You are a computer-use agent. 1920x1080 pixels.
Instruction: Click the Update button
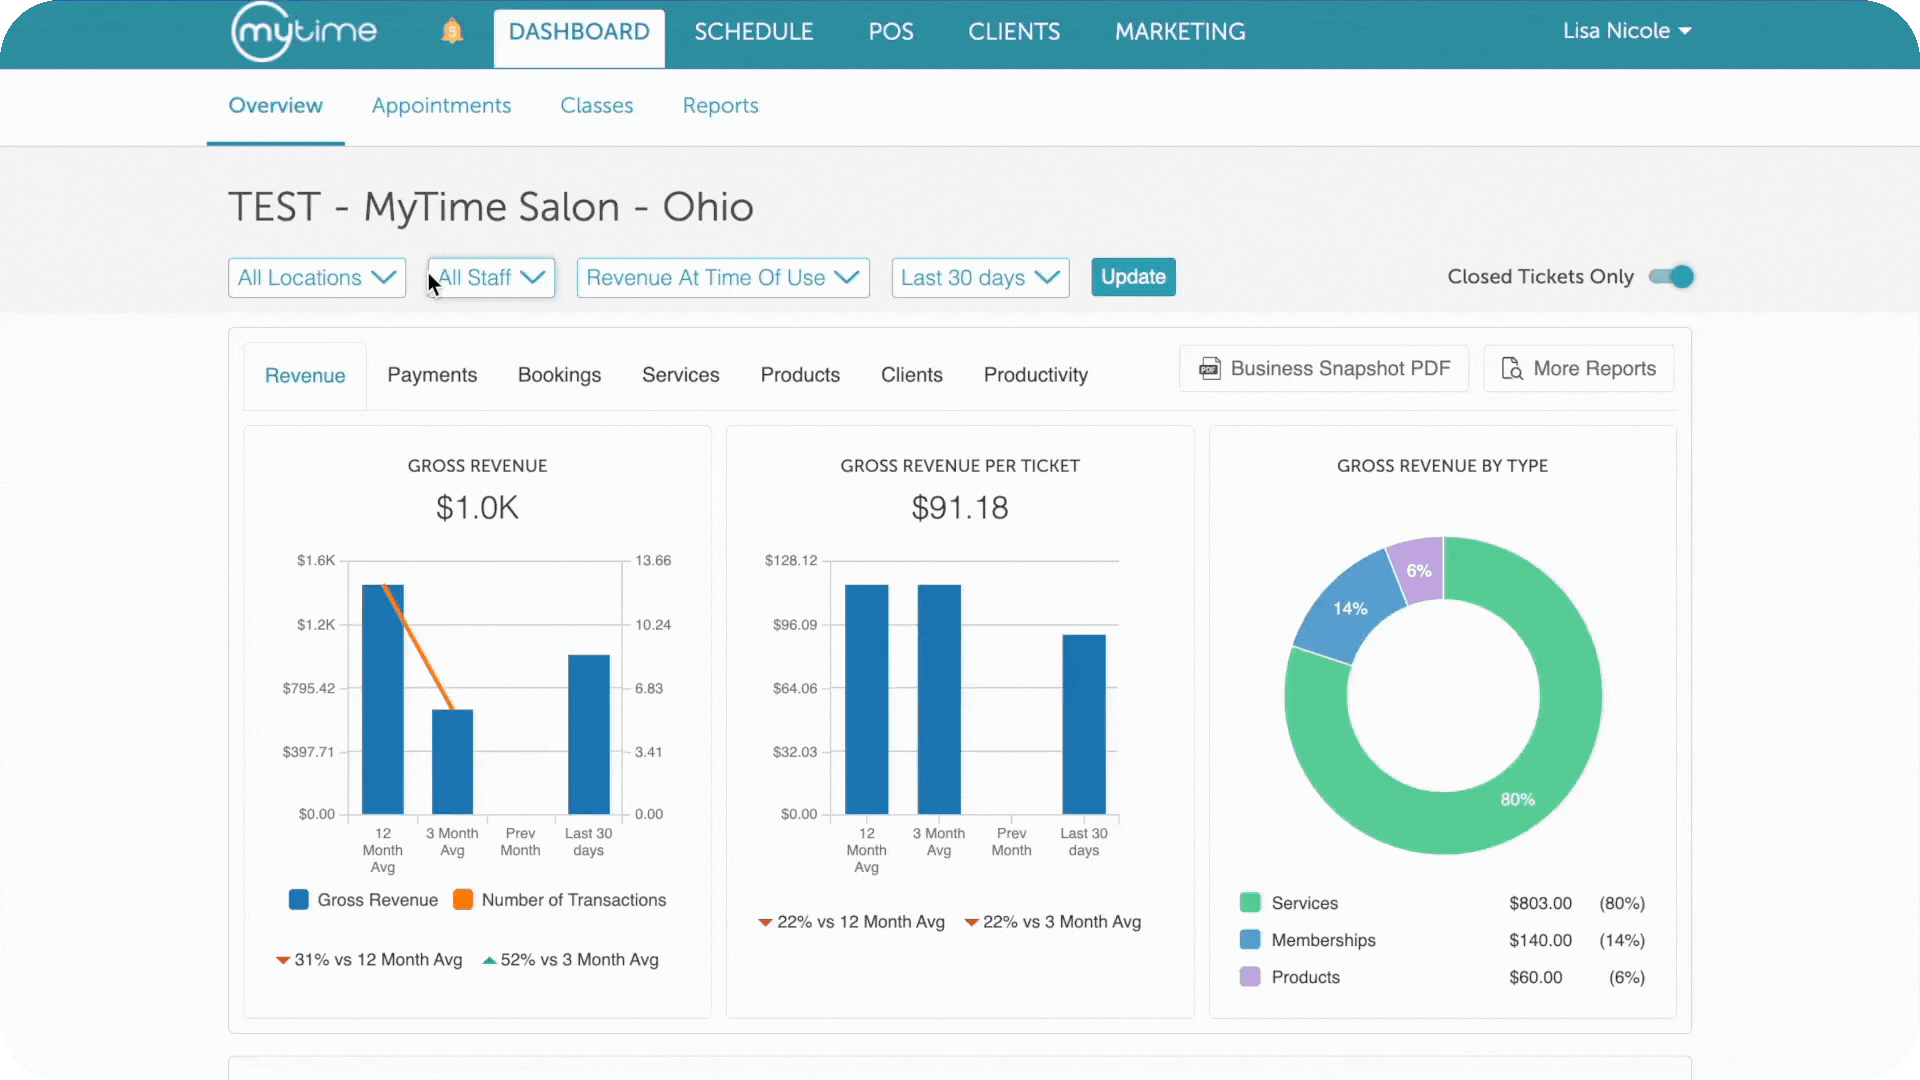point(1133,277)
